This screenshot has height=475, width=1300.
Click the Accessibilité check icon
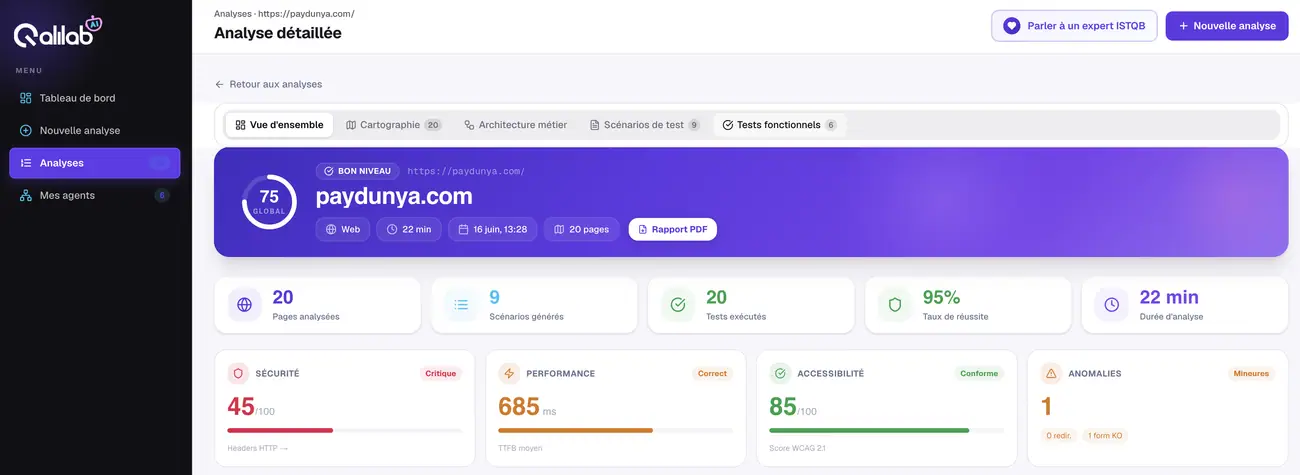(780, 373)
